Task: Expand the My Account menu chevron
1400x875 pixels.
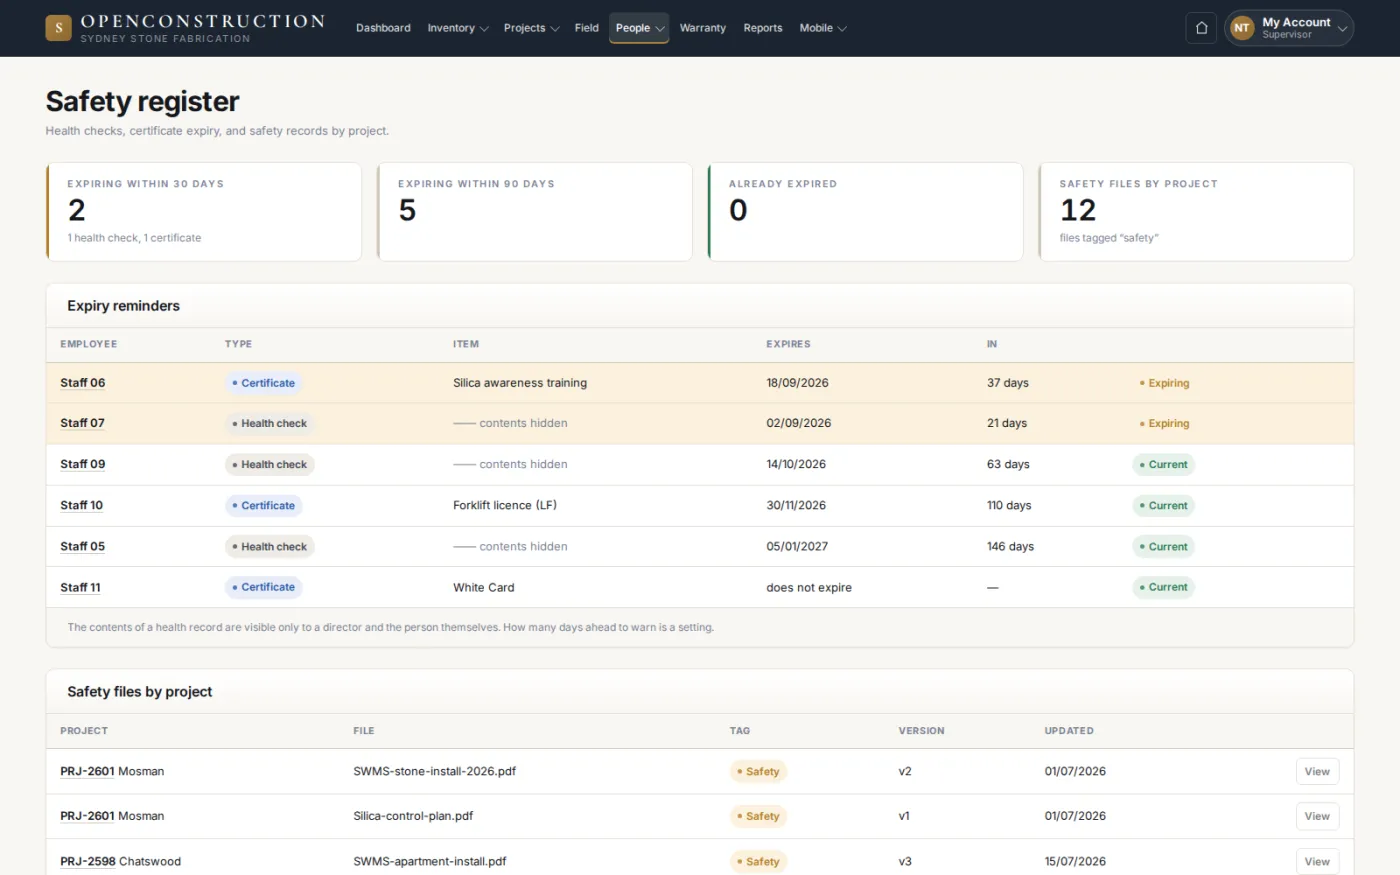Action: click(x=1343, y=28)
